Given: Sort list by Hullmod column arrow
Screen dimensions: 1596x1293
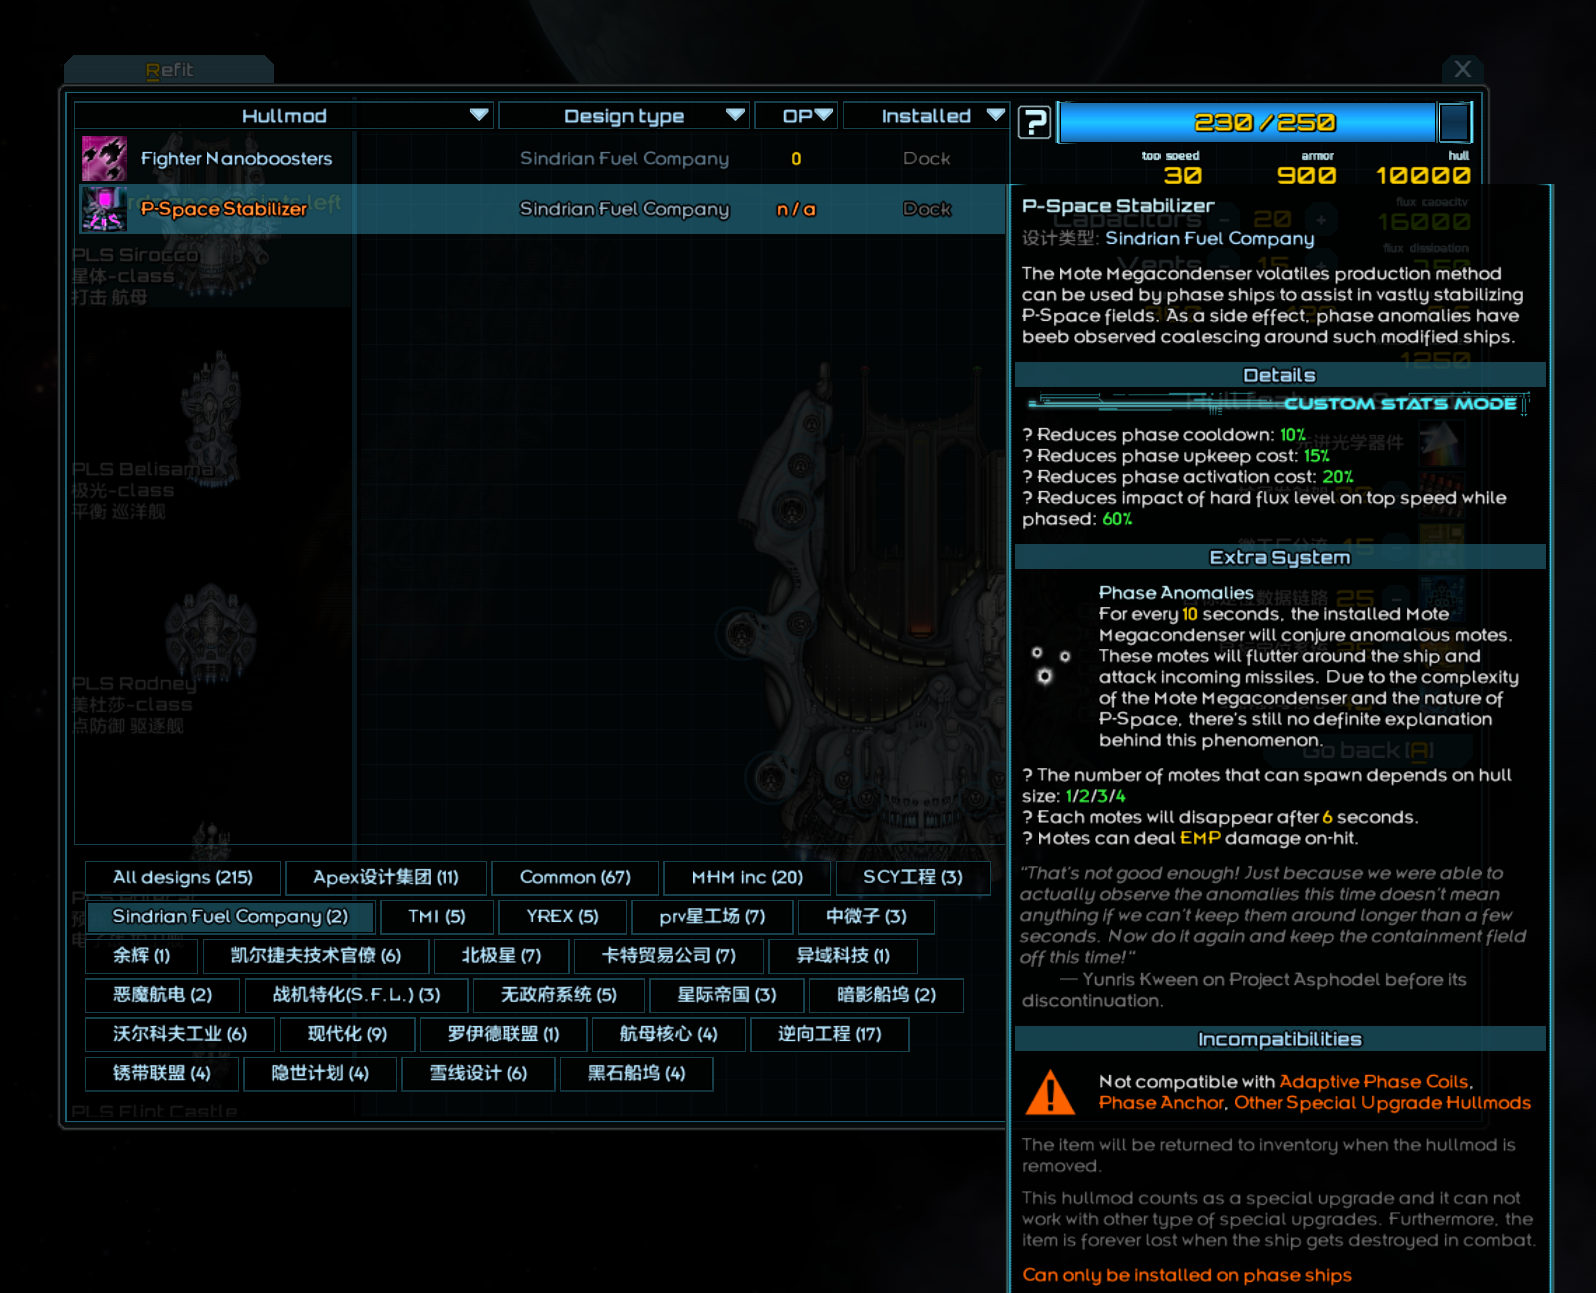Looking at the screenshot, I should pos(479,115).
